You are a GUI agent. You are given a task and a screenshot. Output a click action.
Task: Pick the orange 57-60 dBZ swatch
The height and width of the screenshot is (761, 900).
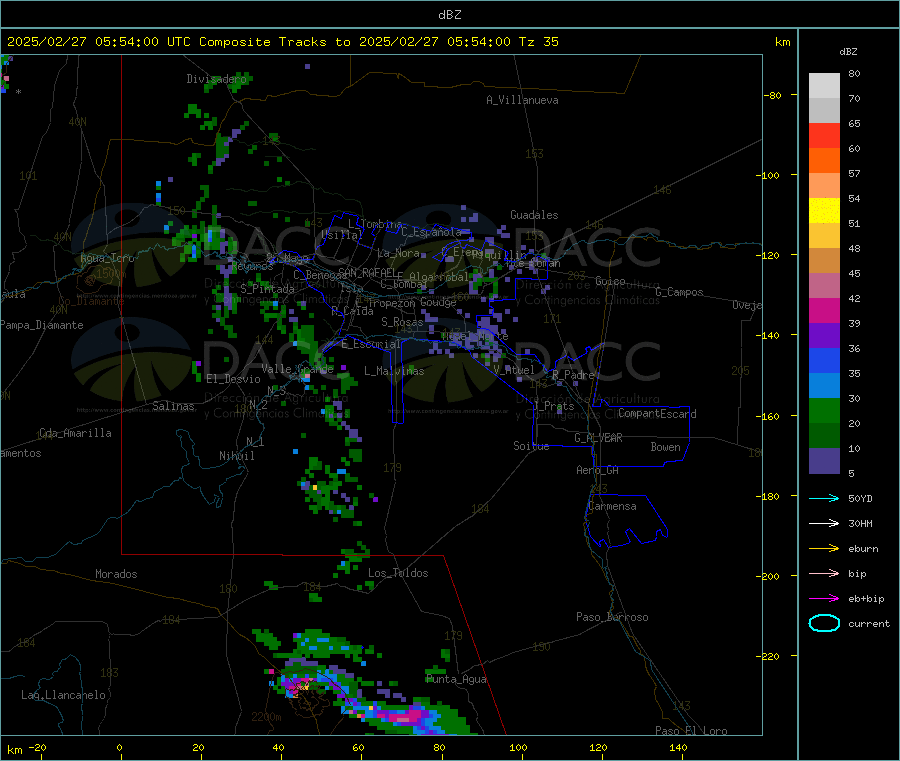(824, 161)
